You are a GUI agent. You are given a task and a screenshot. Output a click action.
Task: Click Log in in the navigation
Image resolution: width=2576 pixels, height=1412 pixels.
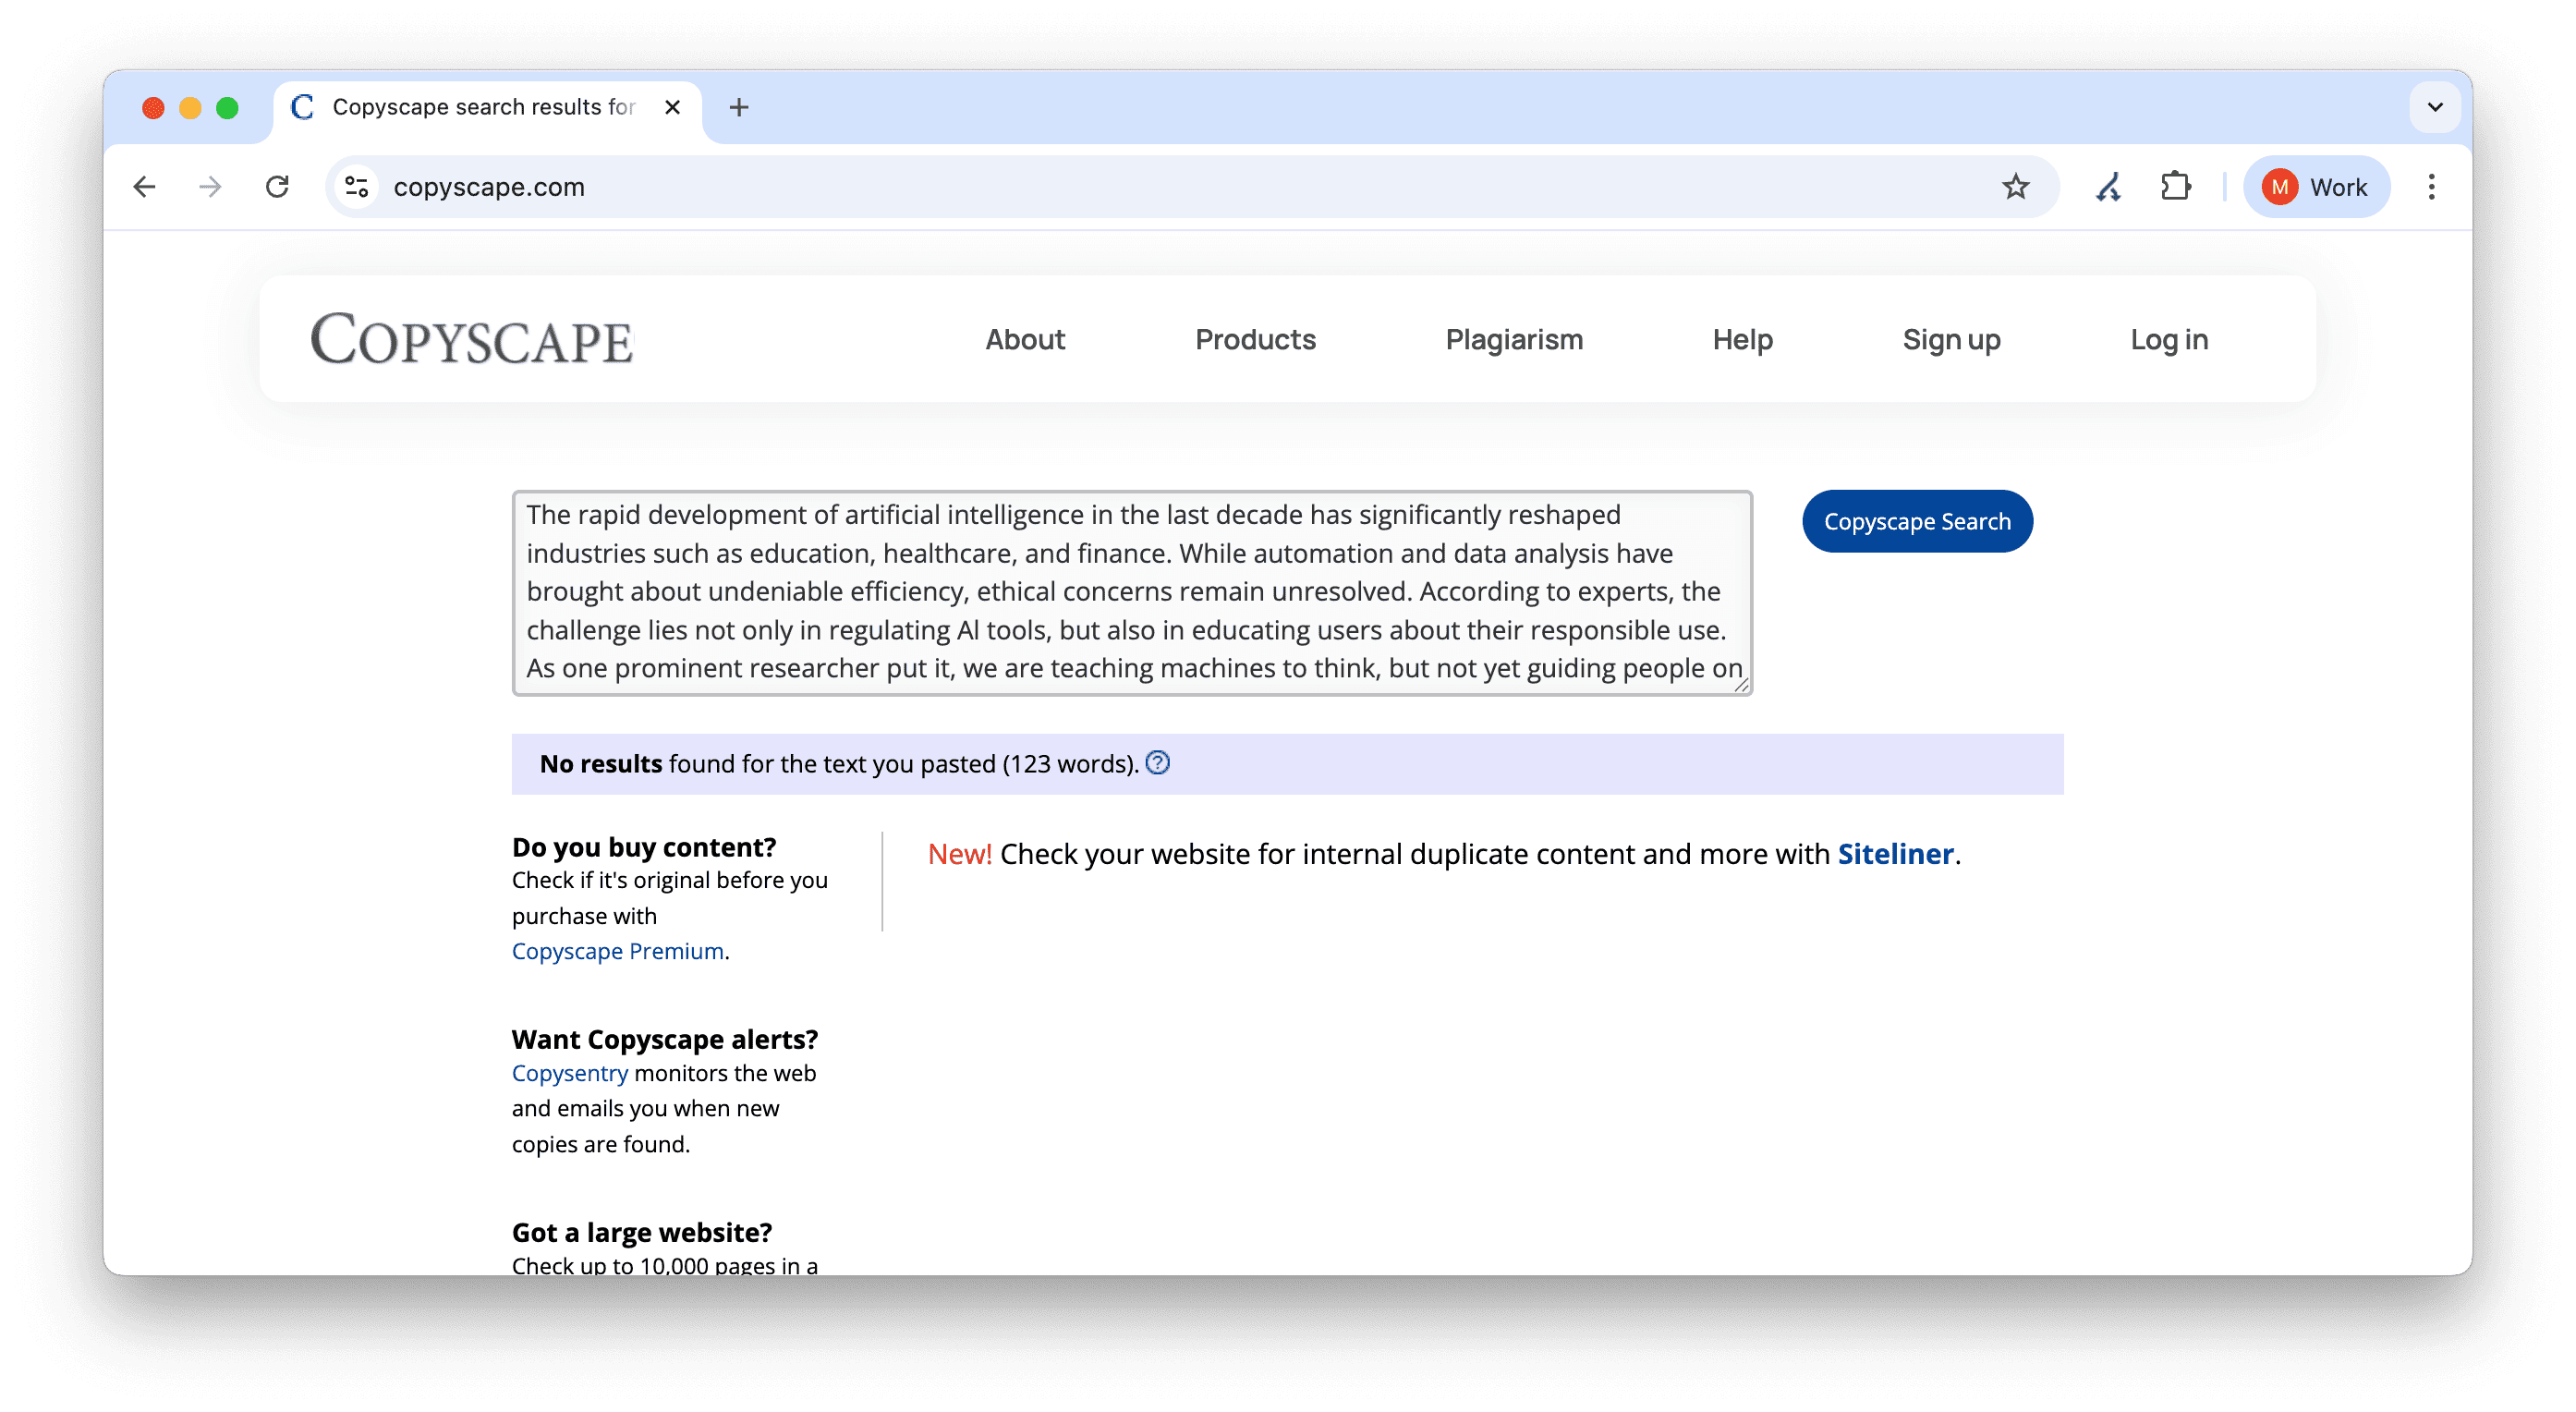pos(2168,340)
